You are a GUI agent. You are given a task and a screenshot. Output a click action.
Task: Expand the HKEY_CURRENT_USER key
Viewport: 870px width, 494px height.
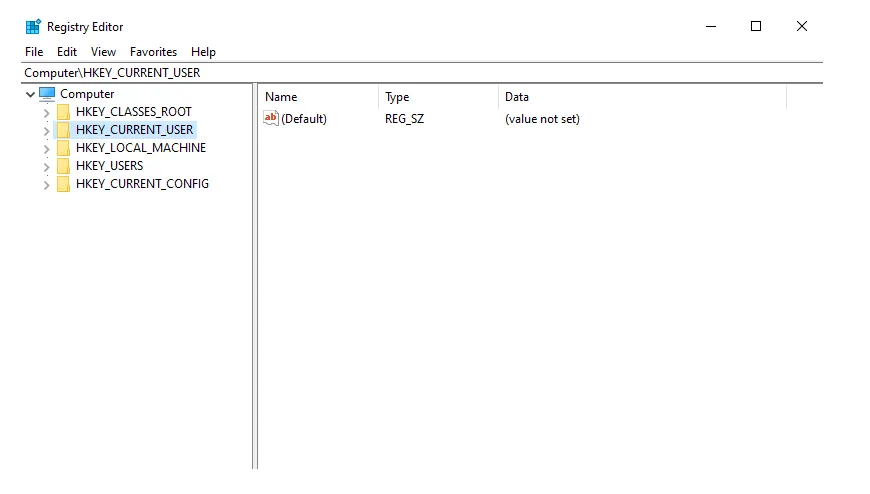47,131
